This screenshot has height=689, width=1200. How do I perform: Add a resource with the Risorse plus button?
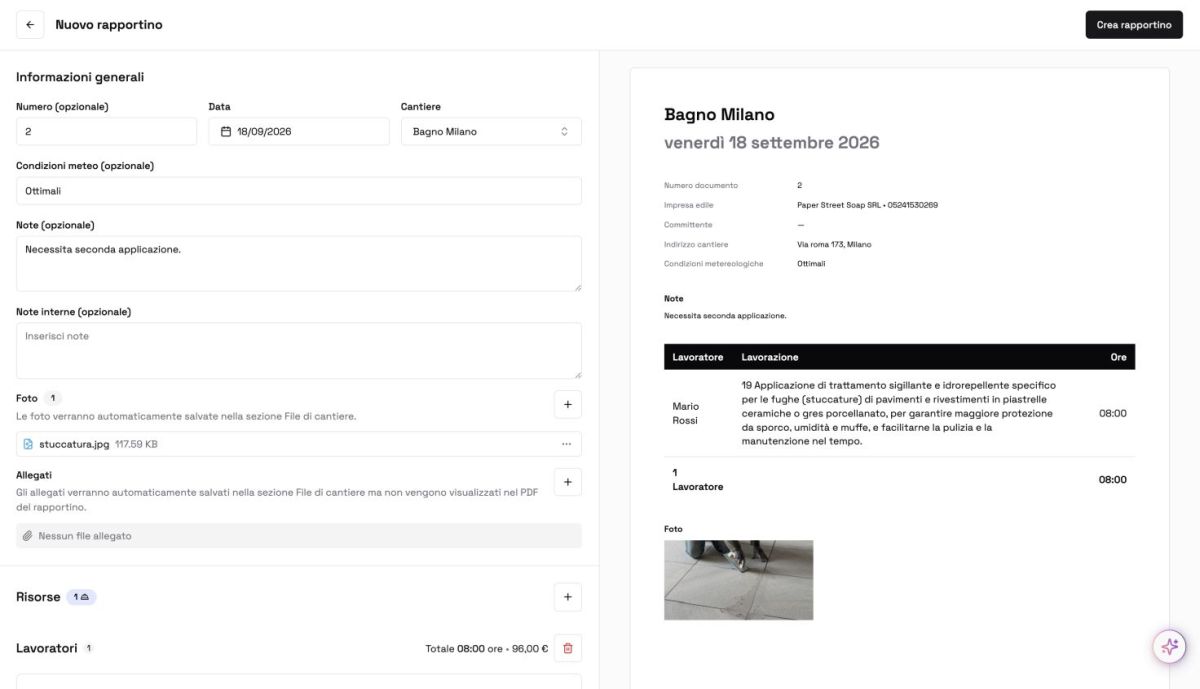tap(567, 597)
